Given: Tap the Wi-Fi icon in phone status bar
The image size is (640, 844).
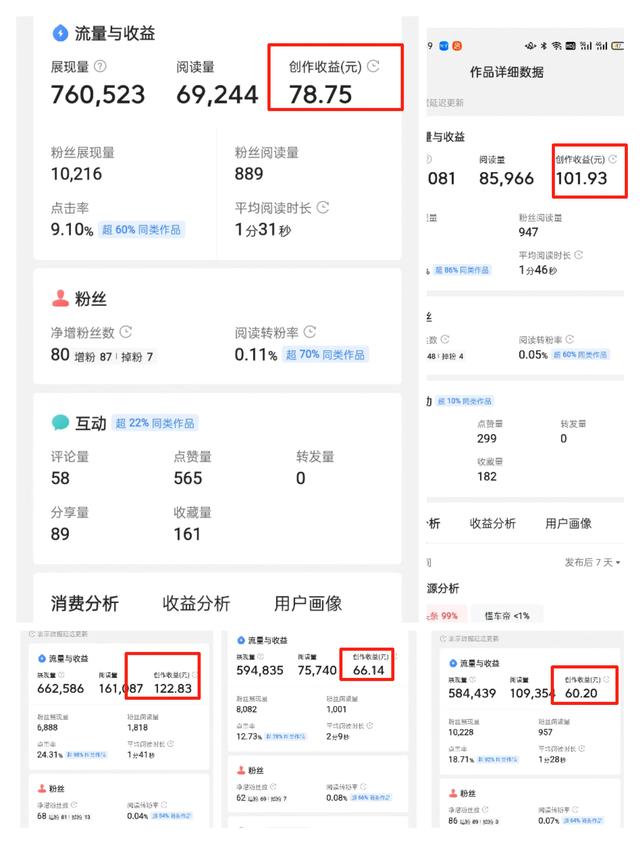Looking at the screenshot, I should (x=556, y=46).
